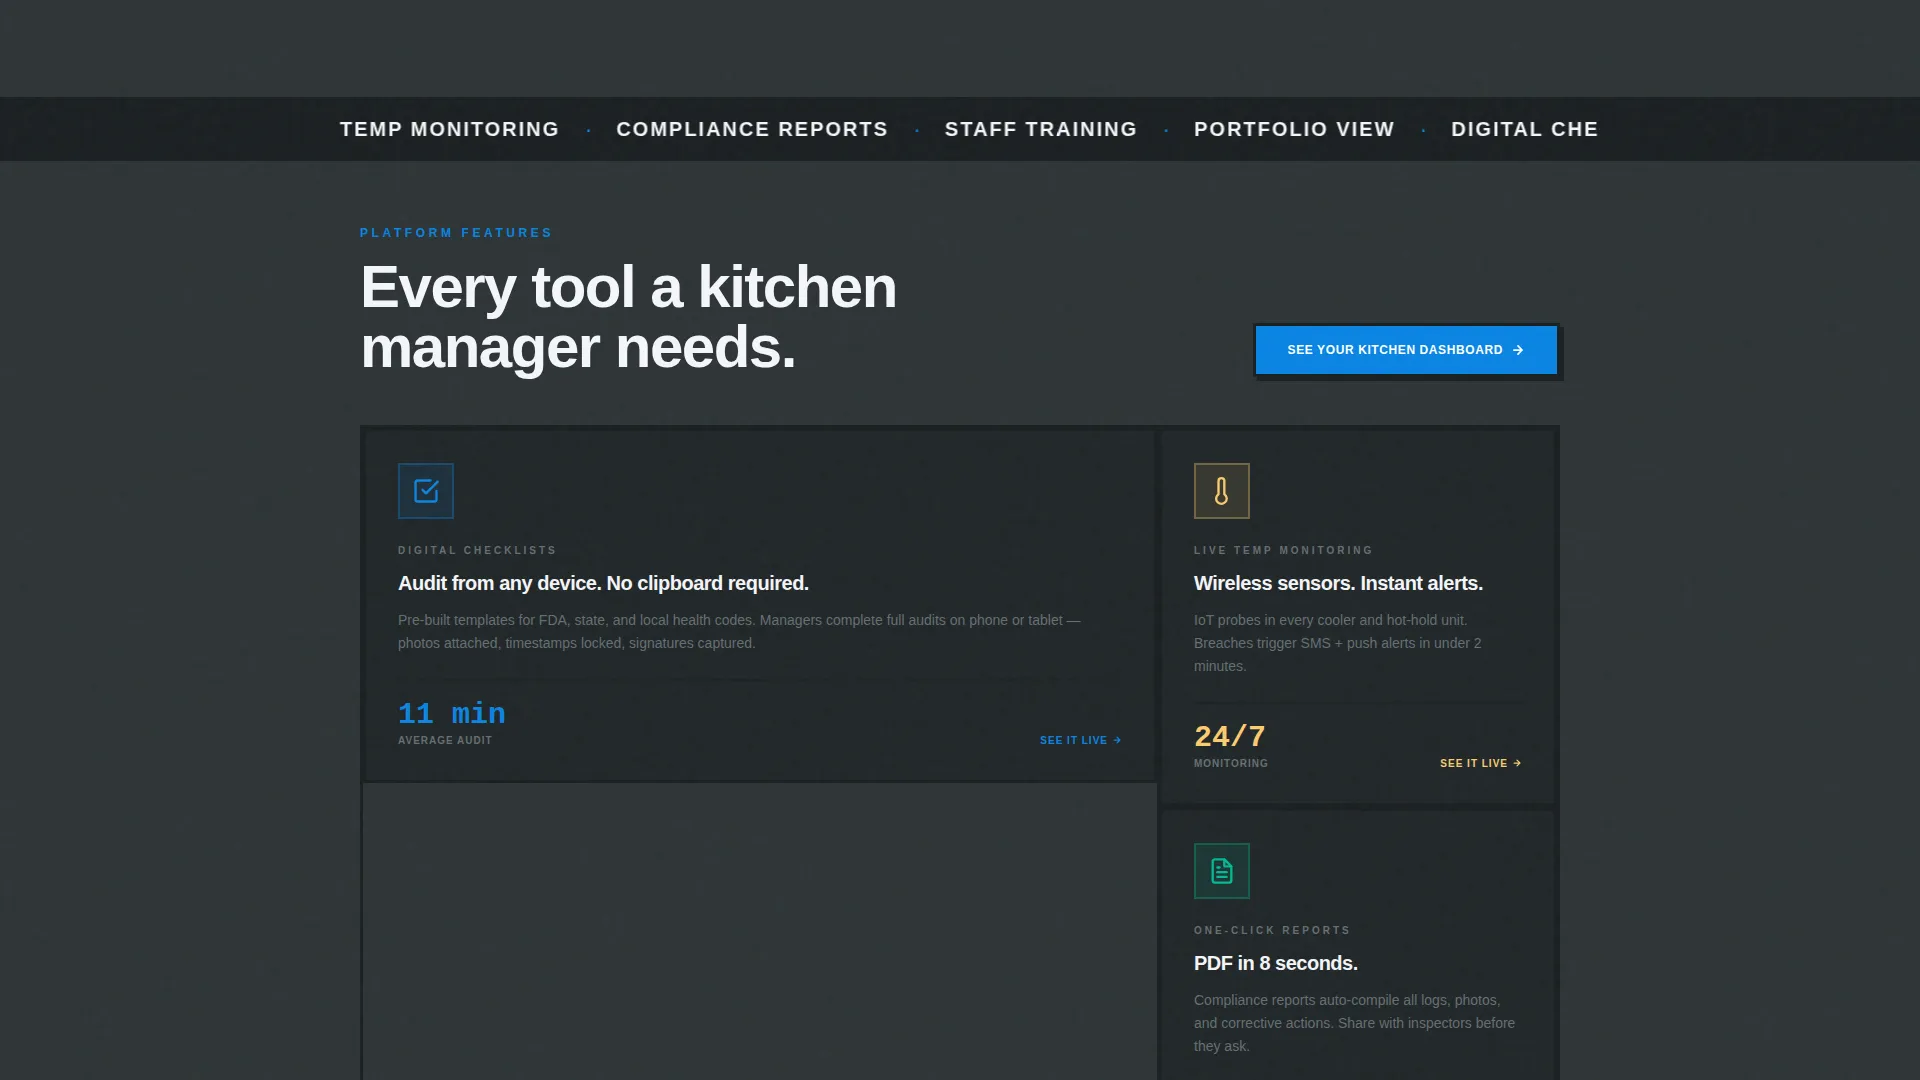Follow See It Live link under 11 min

[x=1080, y=741]
